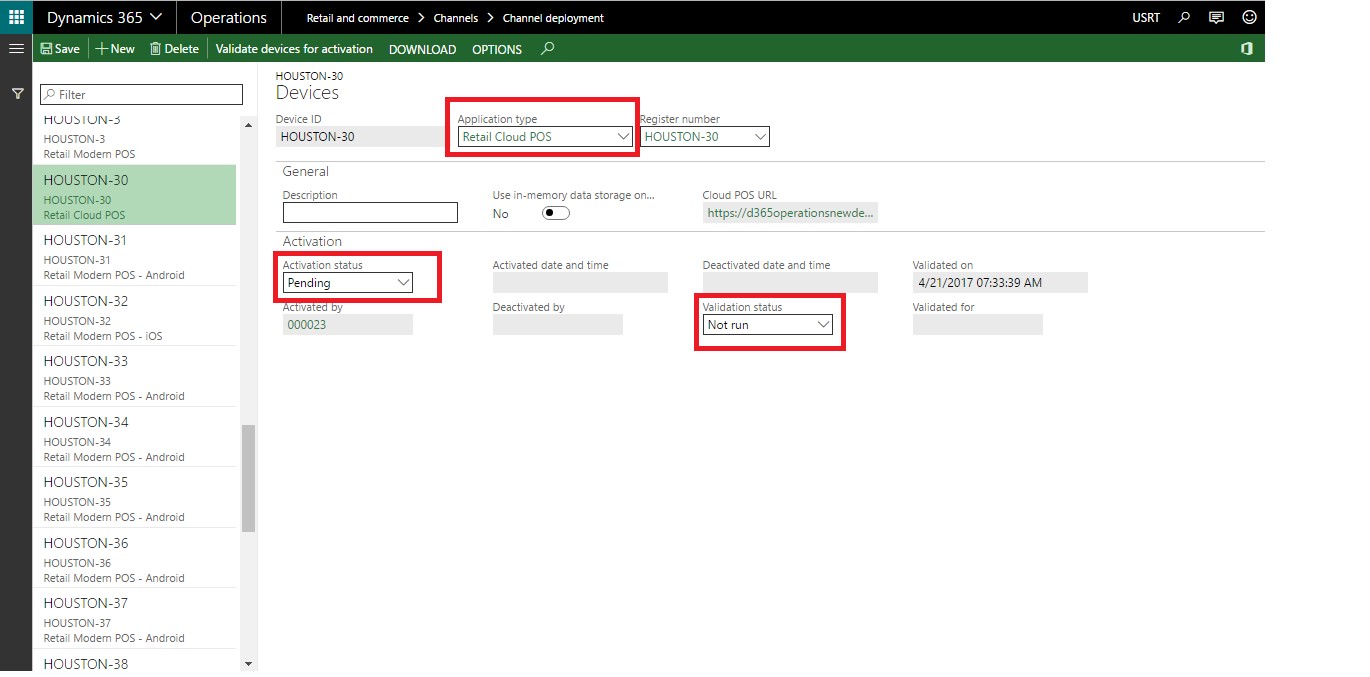Click the device list scroll up arrow

pyautogui.click(x=248, y=124)
